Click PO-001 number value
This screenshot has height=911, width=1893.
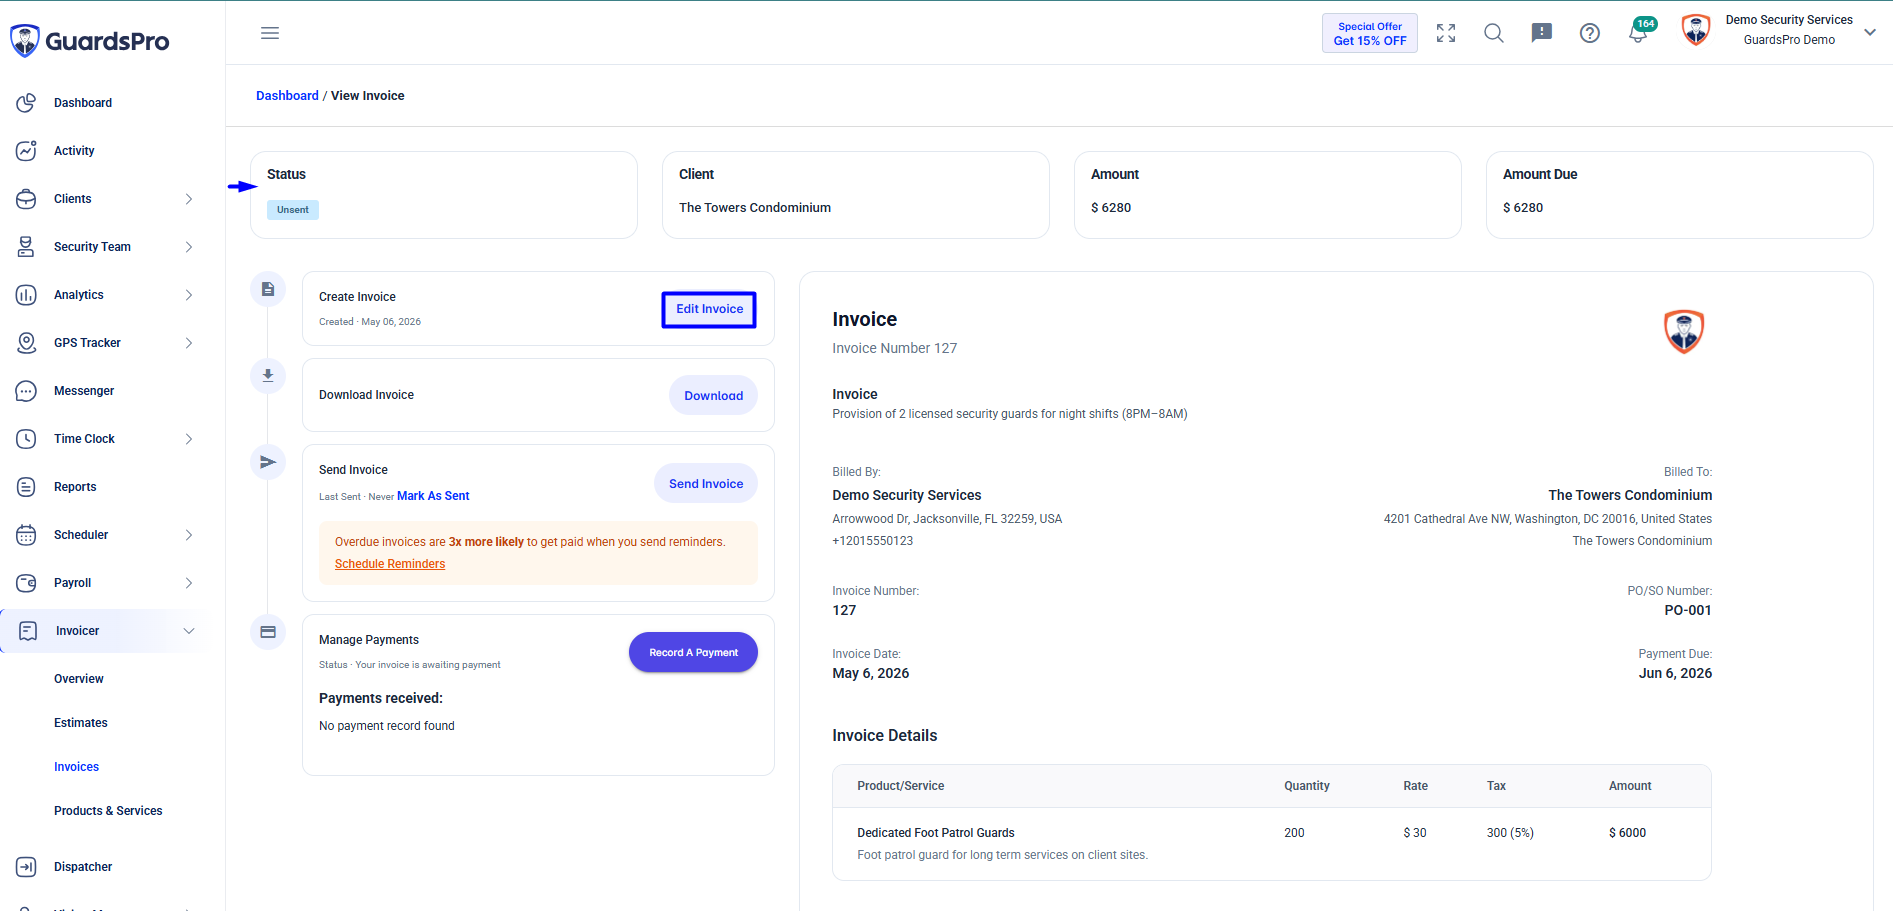(1688, 610)
